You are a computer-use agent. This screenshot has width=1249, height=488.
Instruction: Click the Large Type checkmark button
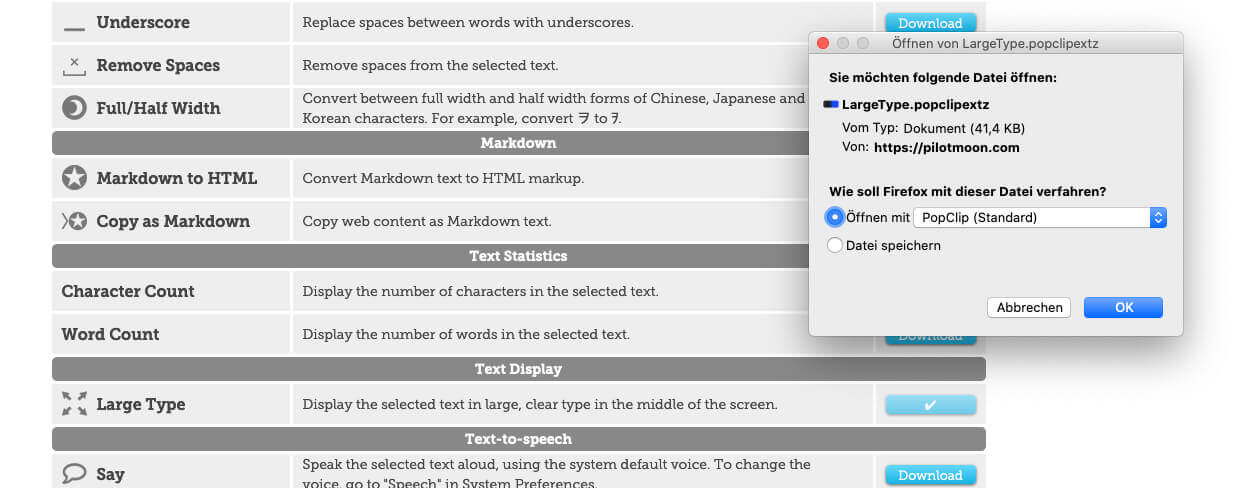[930, 405]
